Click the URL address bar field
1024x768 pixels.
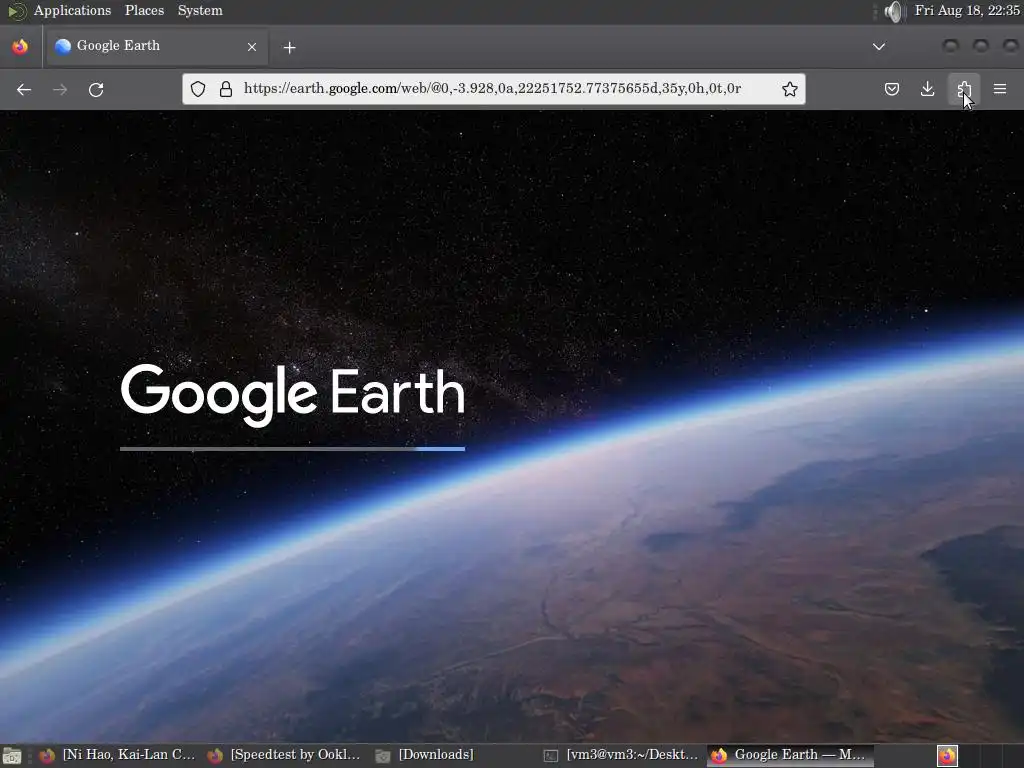coord(494,89)
